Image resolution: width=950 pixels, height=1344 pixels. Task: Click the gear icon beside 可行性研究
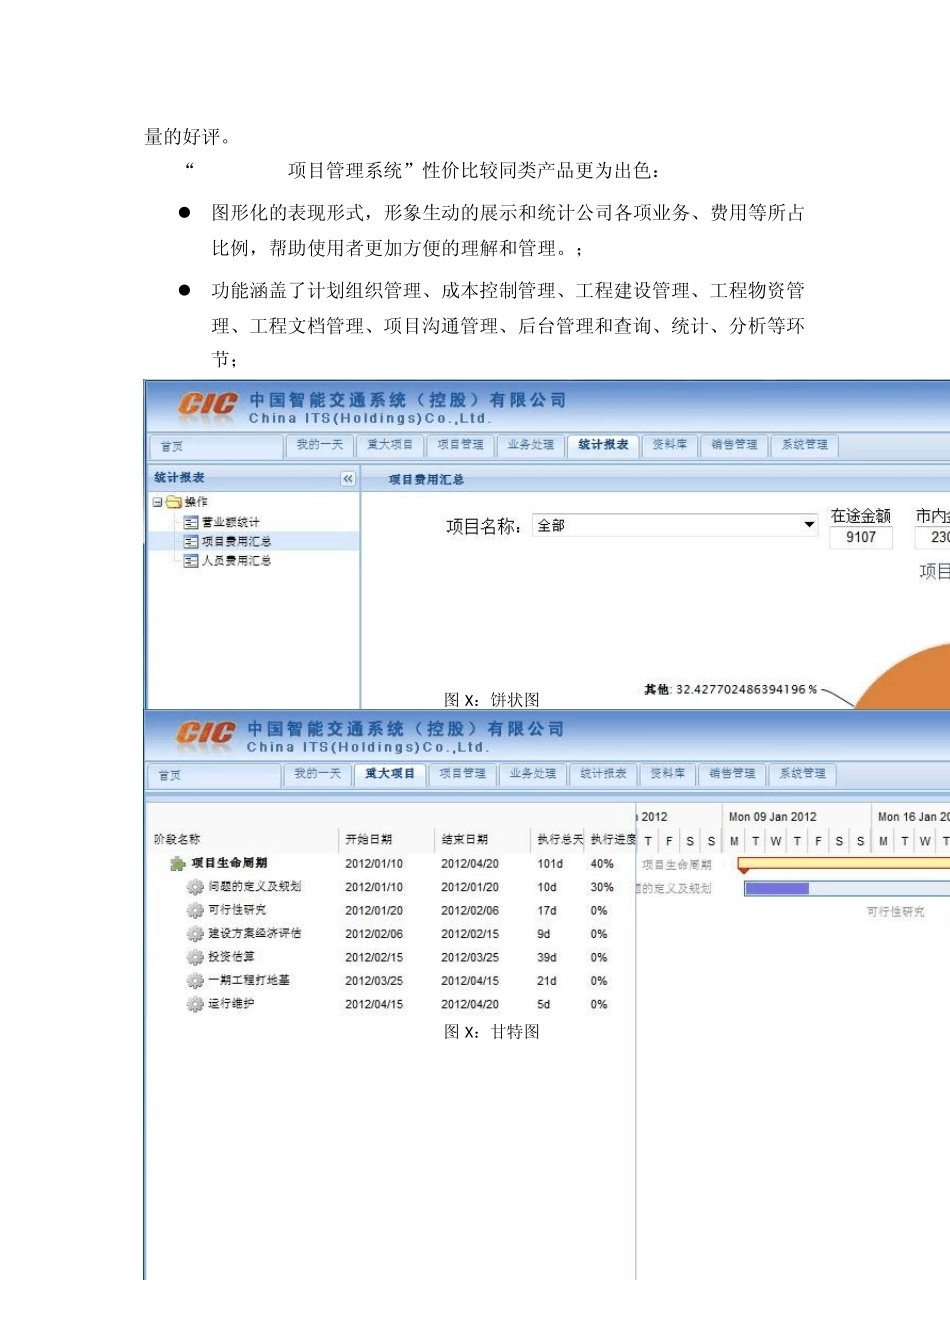click(x=195, y=910)
